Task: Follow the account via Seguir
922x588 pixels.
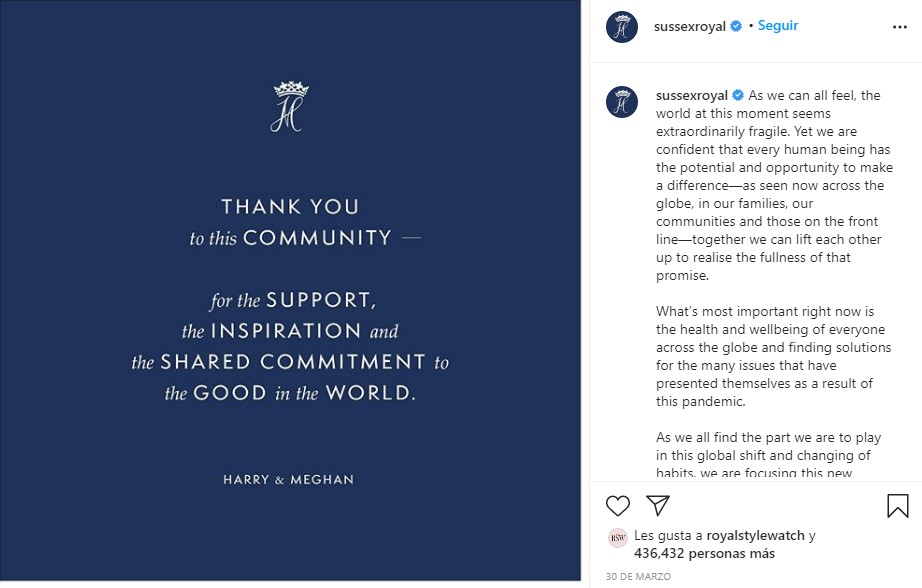Action: coord(778,26)
